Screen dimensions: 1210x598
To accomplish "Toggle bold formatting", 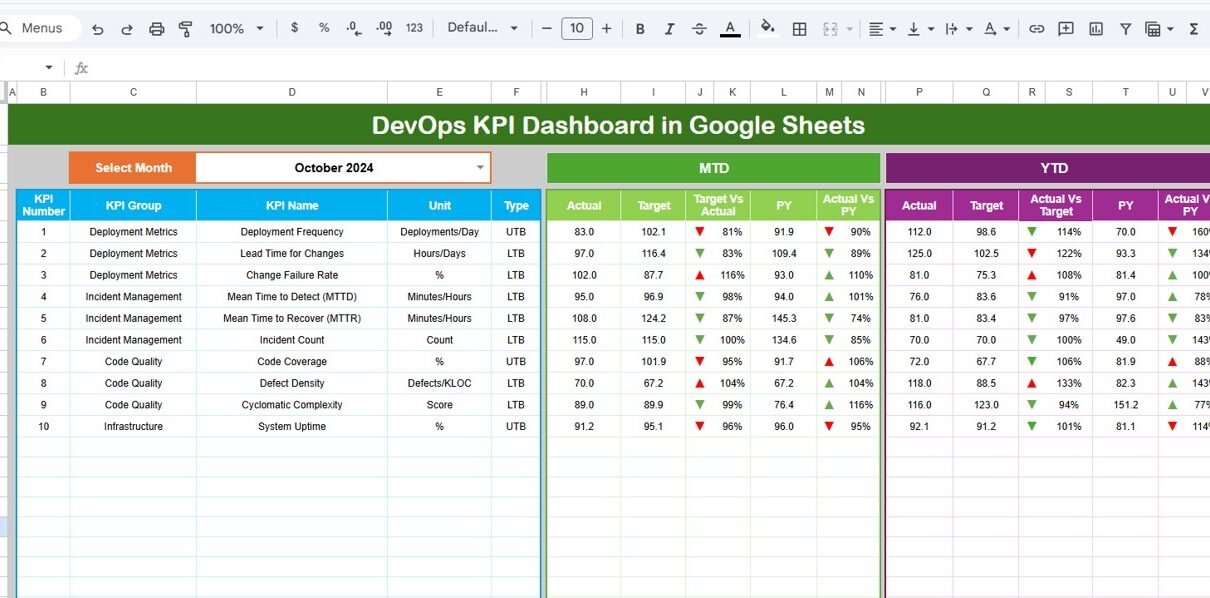I will click(641, 29).
